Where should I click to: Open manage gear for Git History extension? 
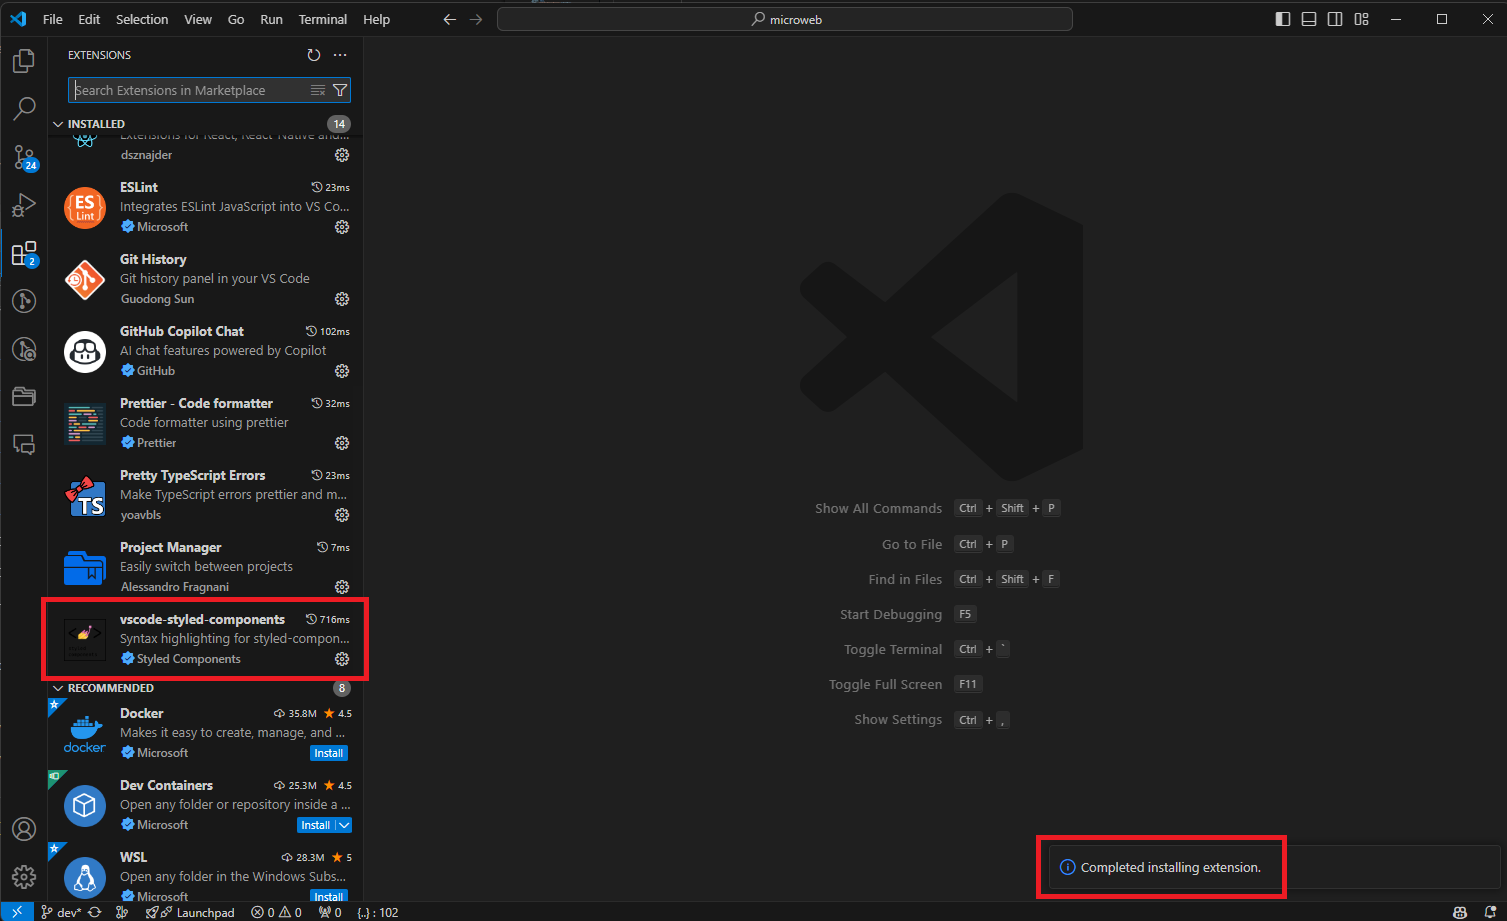(x=342, y=299)
